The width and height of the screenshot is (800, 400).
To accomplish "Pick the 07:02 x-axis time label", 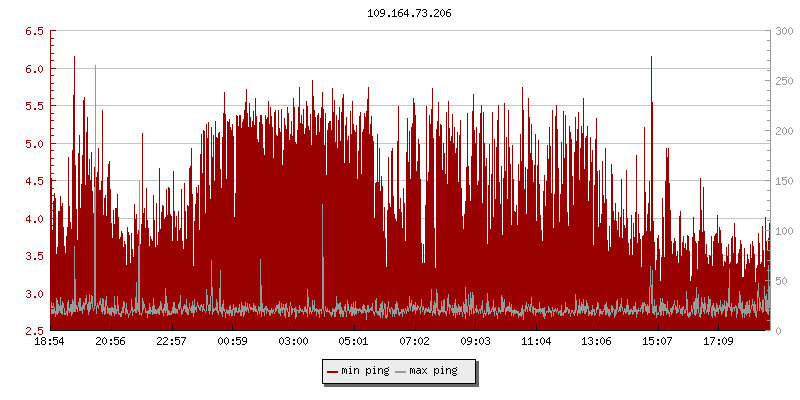I will (x=414, y=342).
